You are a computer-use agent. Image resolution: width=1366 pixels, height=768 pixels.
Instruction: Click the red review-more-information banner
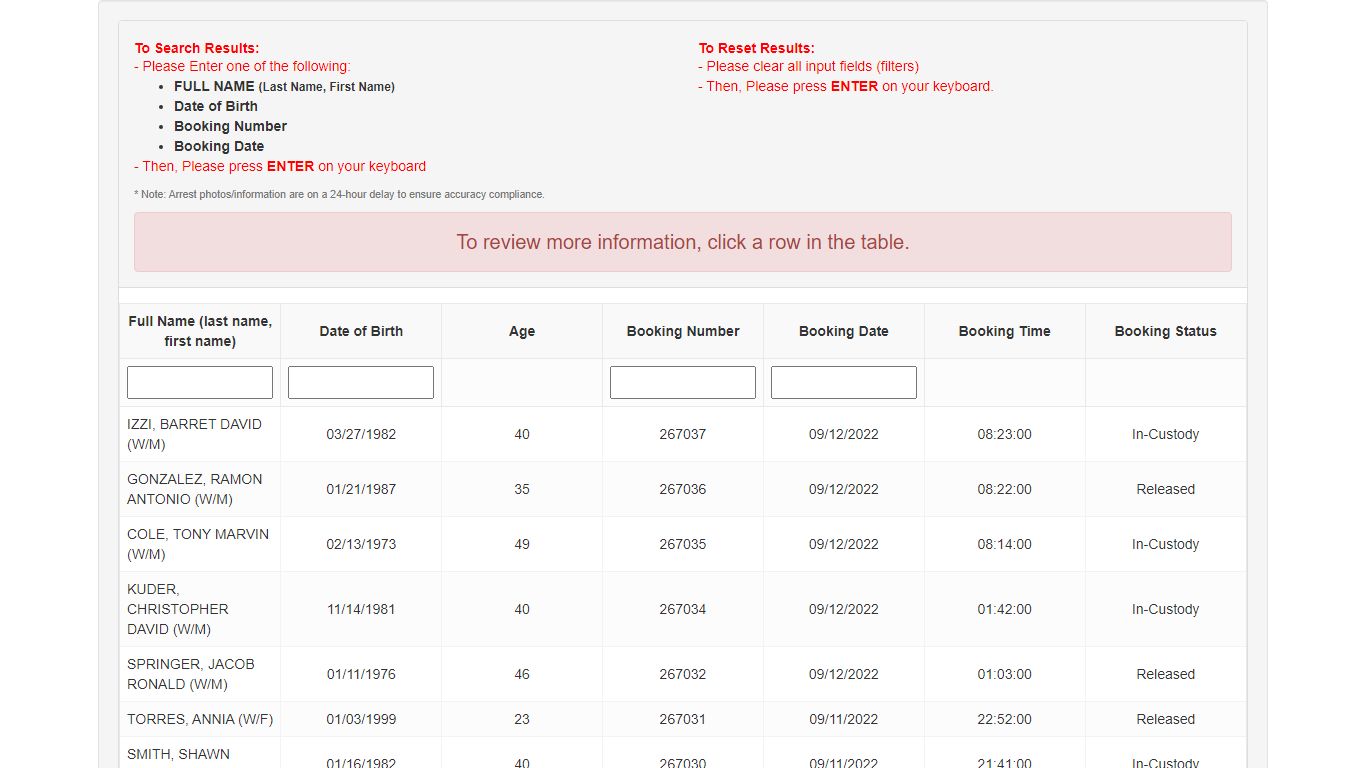[x=683, y=242]
